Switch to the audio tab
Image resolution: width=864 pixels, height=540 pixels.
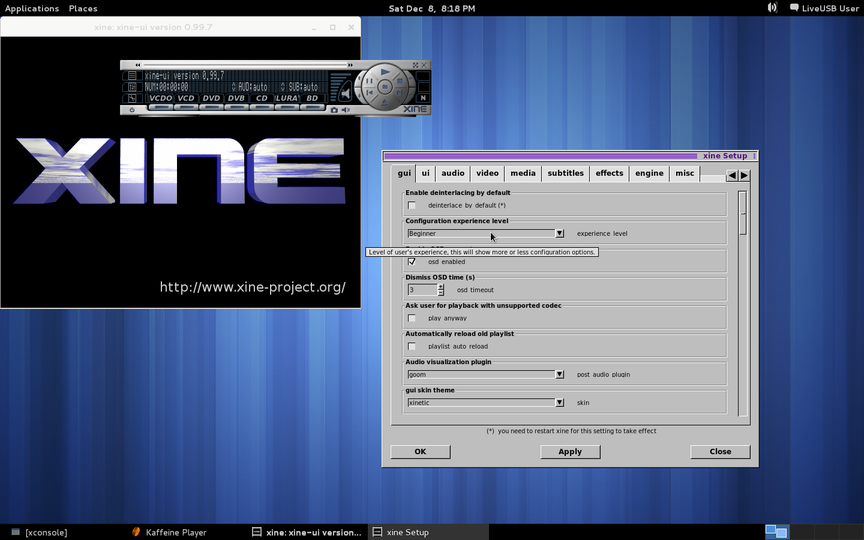pos(453,173)
